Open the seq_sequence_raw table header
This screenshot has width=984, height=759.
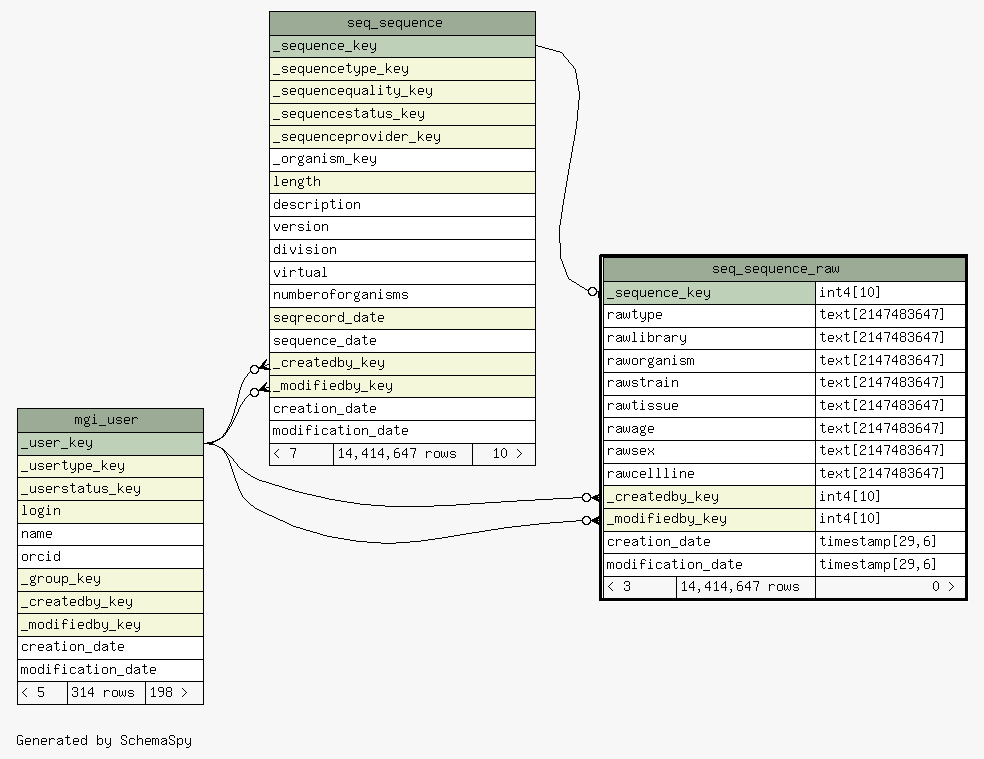[784, 269]
